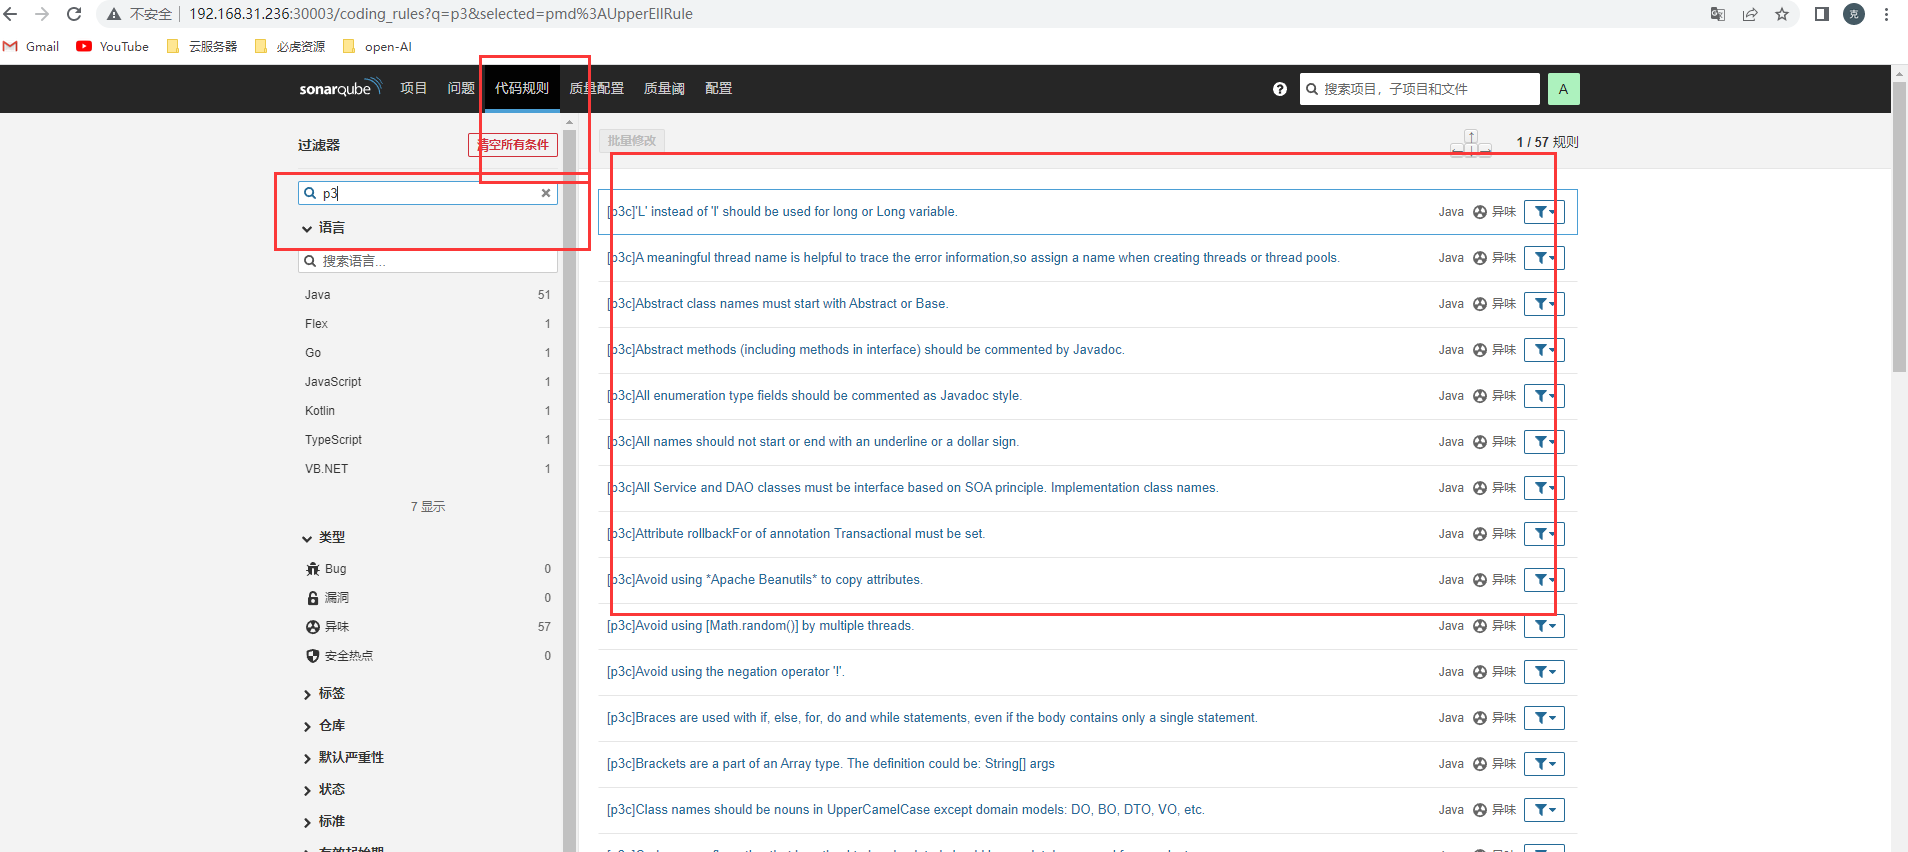Open filter dropdown for Math.random() rule
This screenshot has height=852, width=1908.
(1544, 626)
